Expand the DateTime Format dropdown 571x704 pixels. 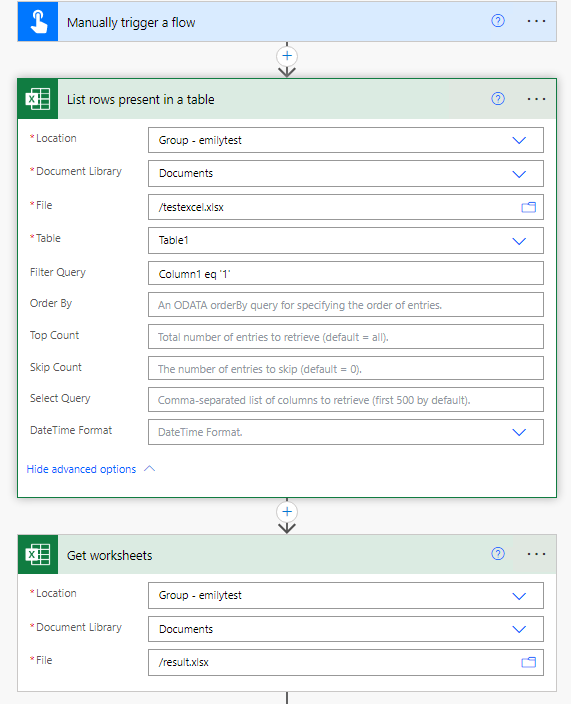tap(519, 432)
